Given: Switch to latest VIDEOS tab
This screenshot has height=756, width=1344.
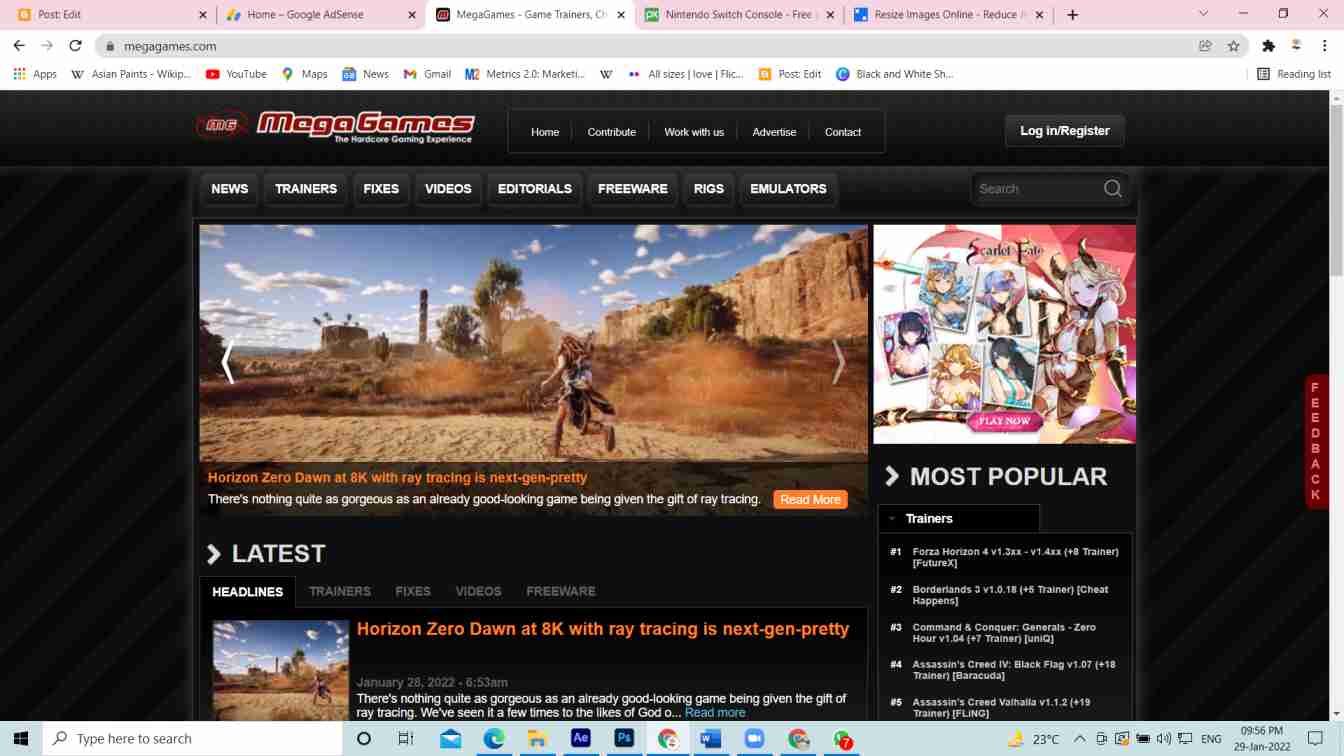Looking at the screenshot, I should (x=478, y=591).
